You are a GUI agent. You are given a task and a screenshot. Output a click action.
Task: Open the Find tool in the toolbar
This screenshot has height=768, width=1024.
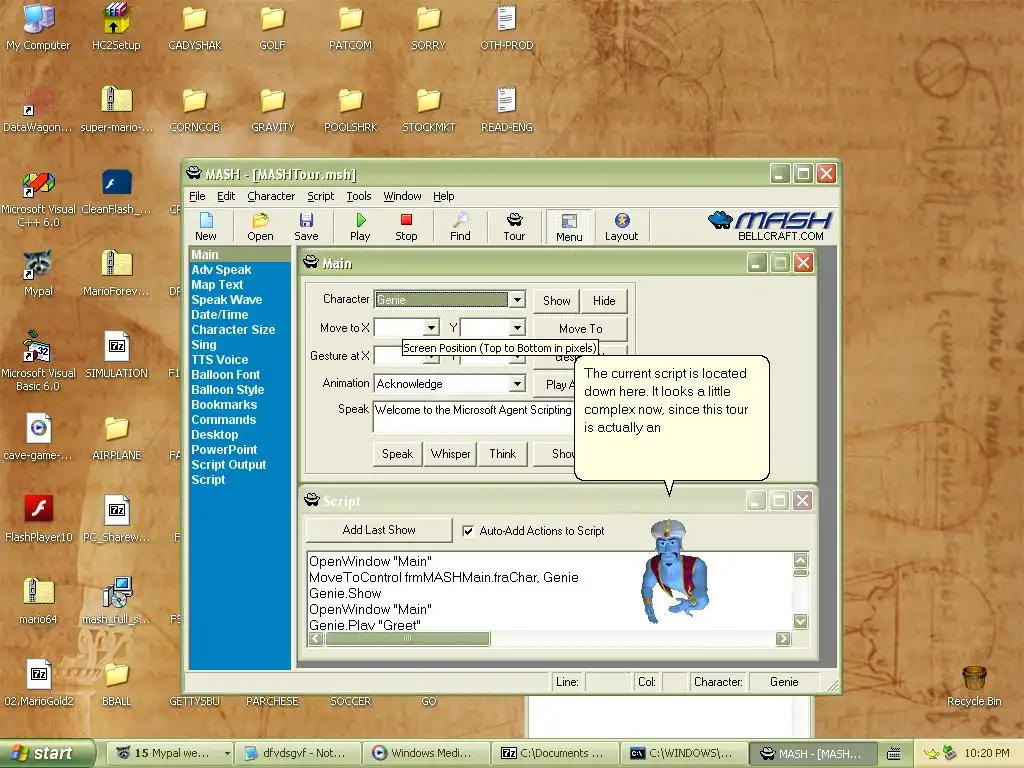460,227
